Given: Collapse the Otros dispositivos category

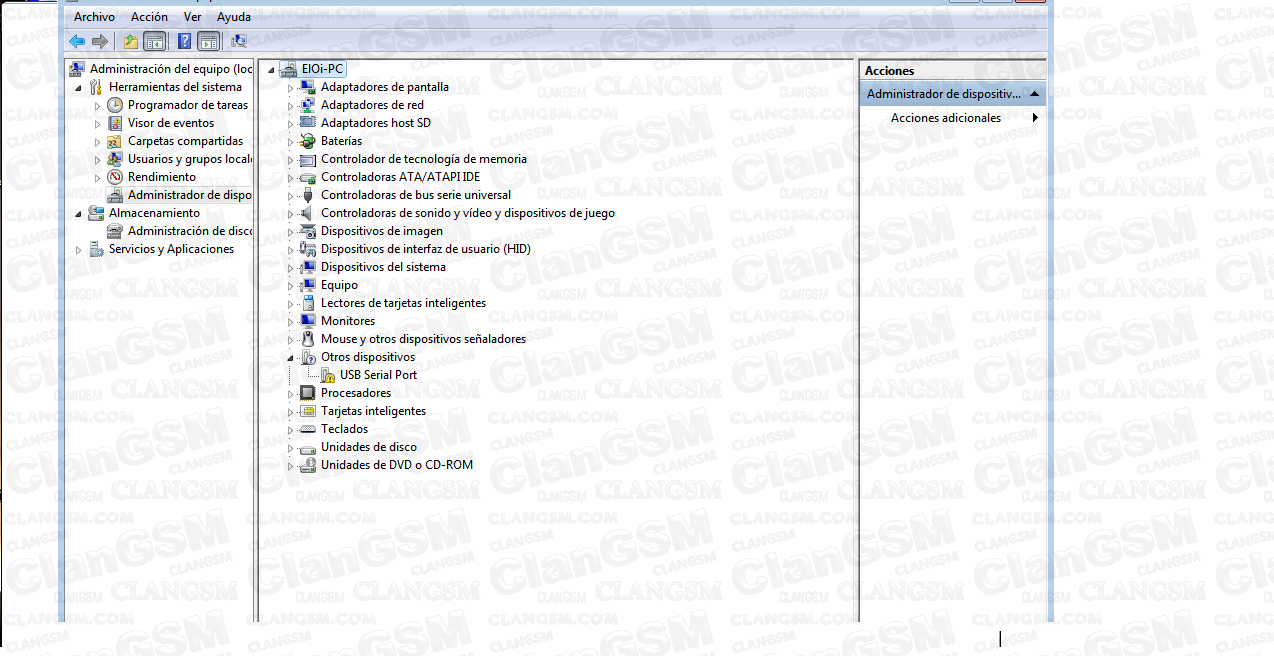Looking at the screenshot, I should (292, 357).
